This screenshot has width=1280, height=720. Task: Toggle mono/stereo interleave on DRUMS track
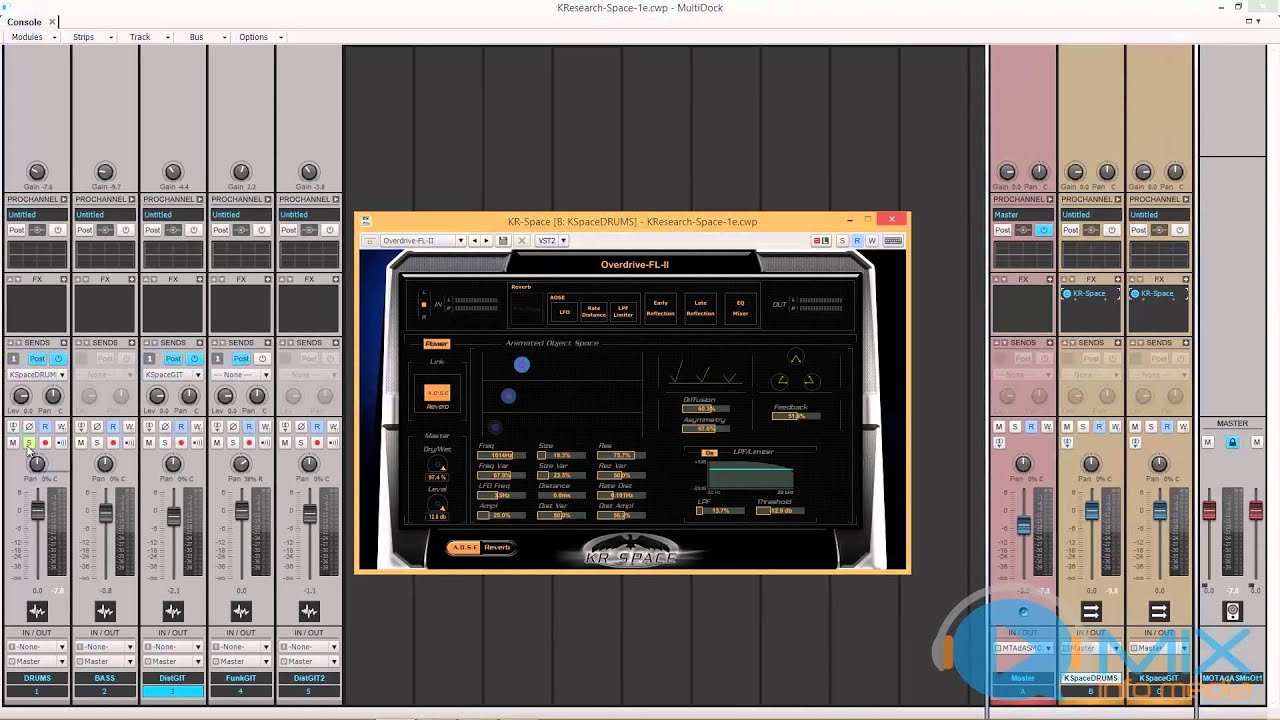[13, 427]
